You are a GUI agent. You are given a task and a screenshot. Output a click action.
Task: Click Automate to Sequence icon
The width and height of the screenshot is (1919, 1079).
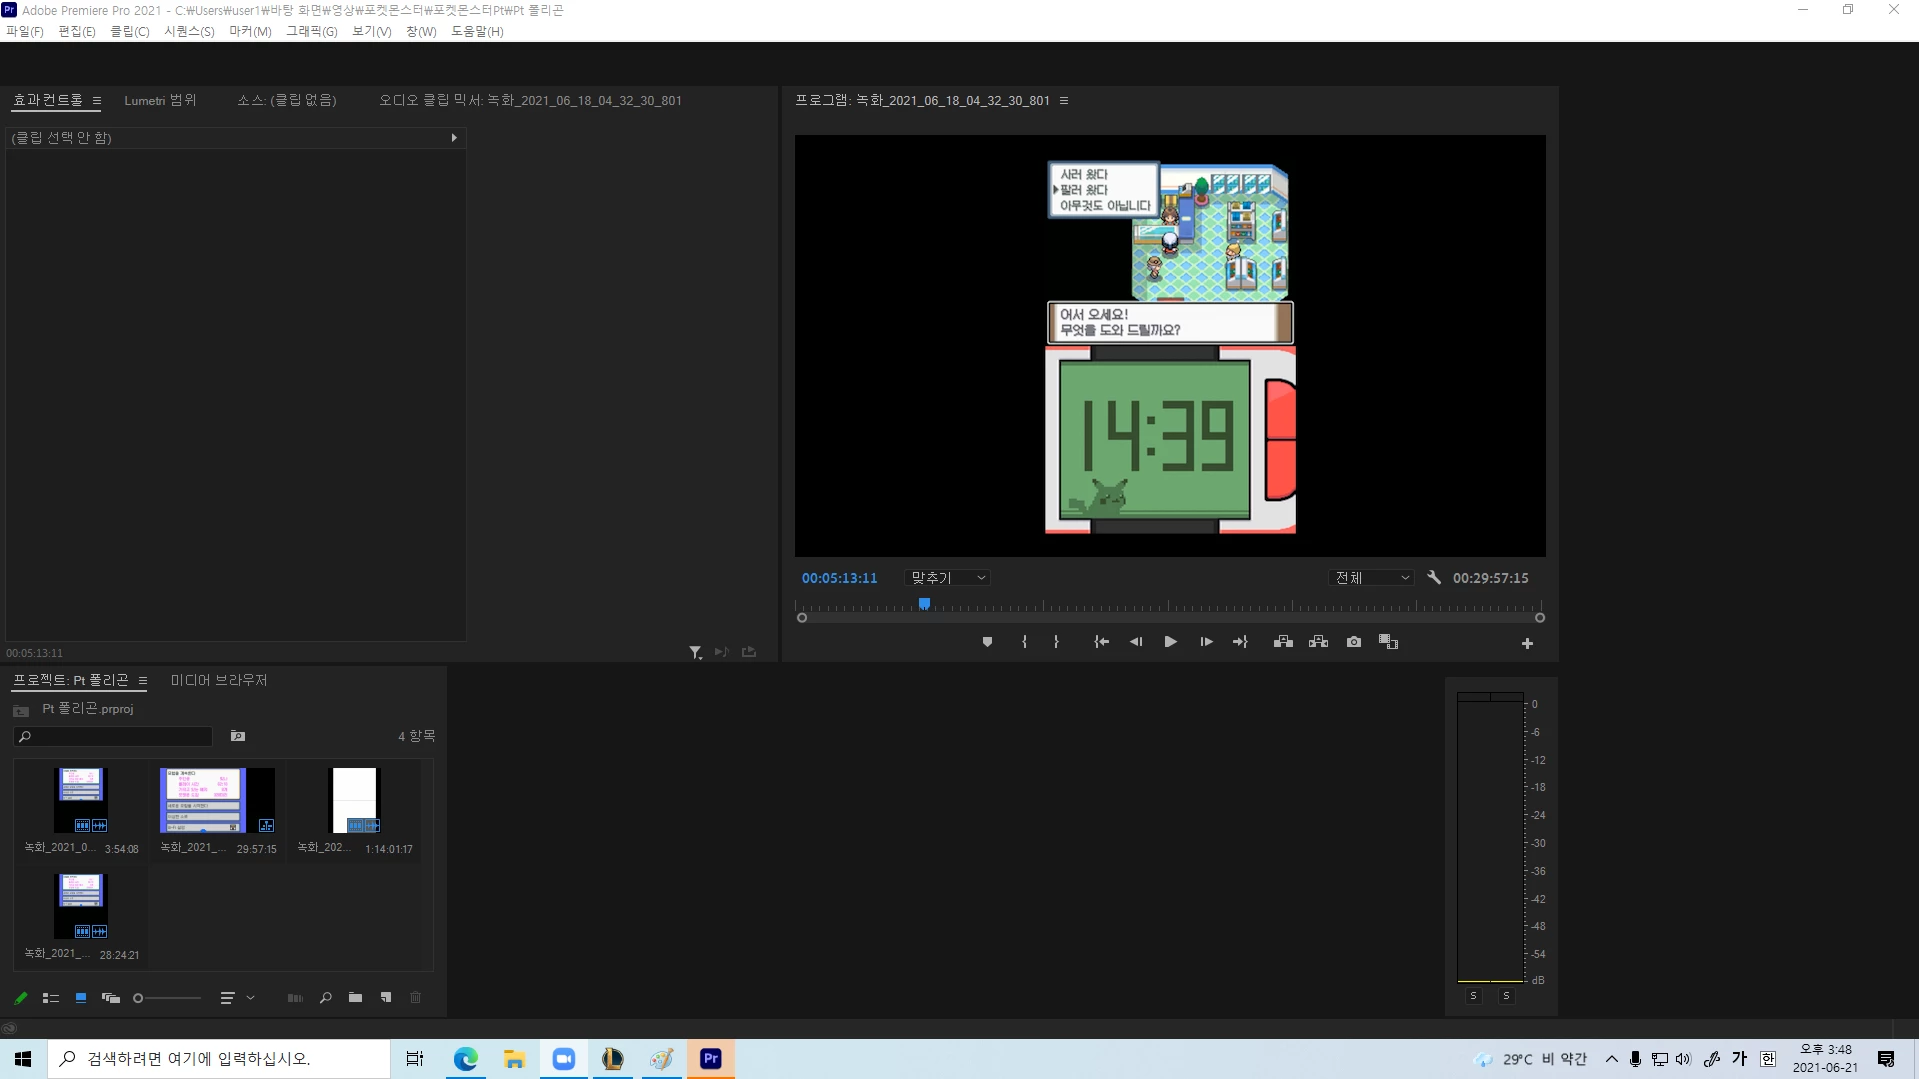[295, 998]
